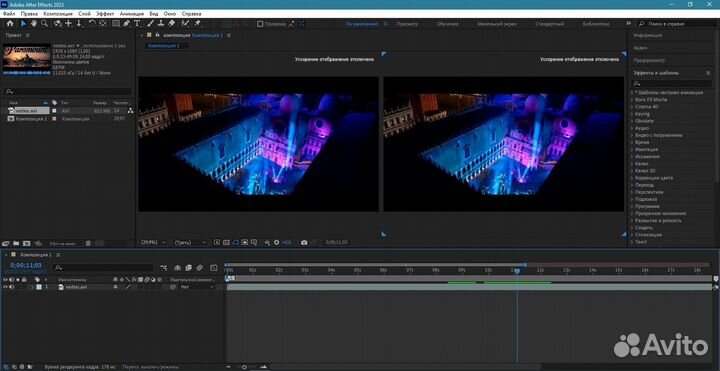The image size is (720, 371).
Task: Click the timeline current time indicator playhead
Action: click(517, 271)
